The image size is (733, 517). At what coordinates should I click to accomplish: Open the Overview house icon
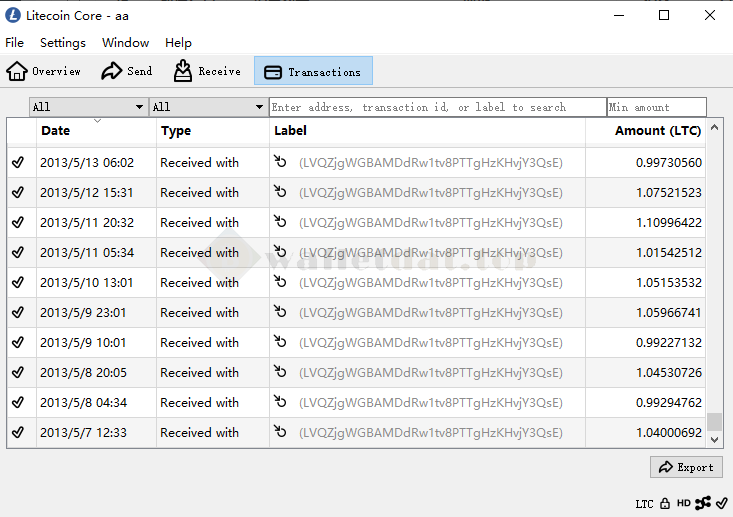point(17,71)
